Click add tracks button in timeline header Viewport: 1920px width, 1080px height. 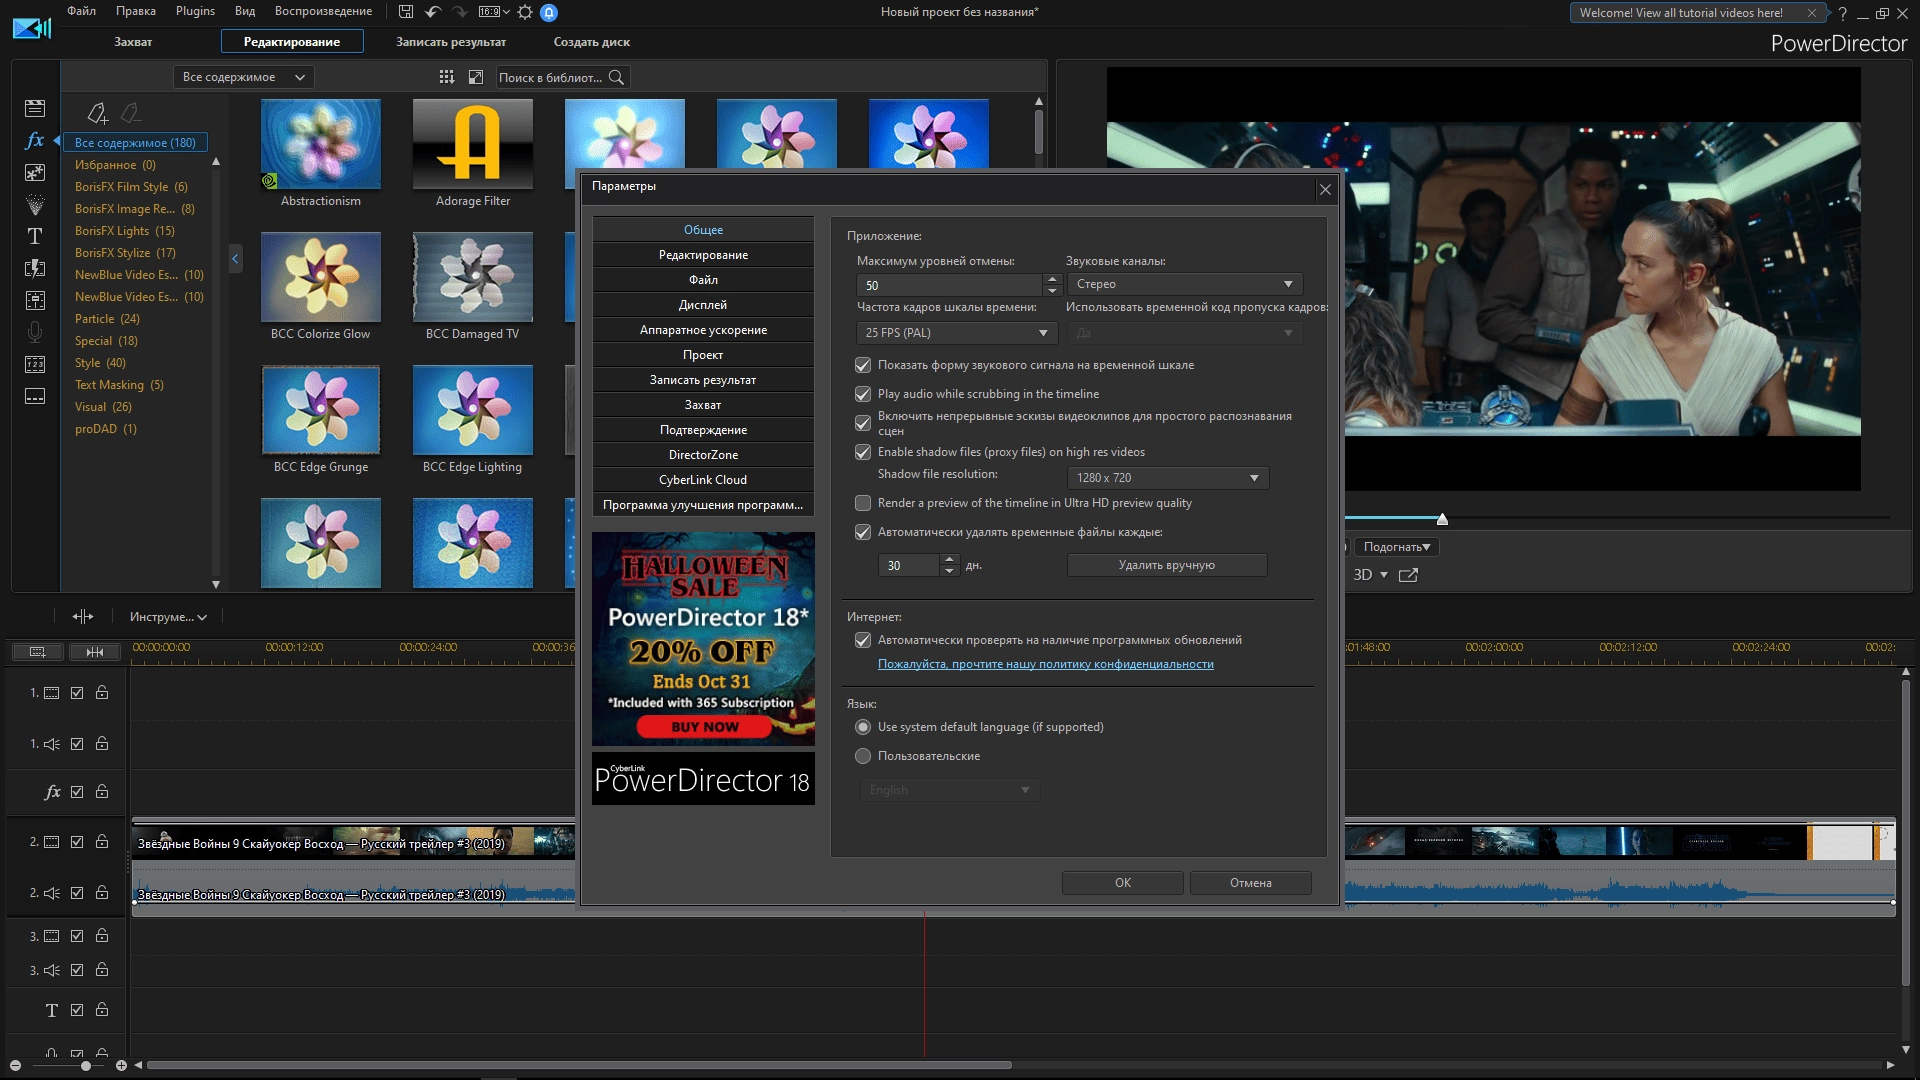pos(37,652)
